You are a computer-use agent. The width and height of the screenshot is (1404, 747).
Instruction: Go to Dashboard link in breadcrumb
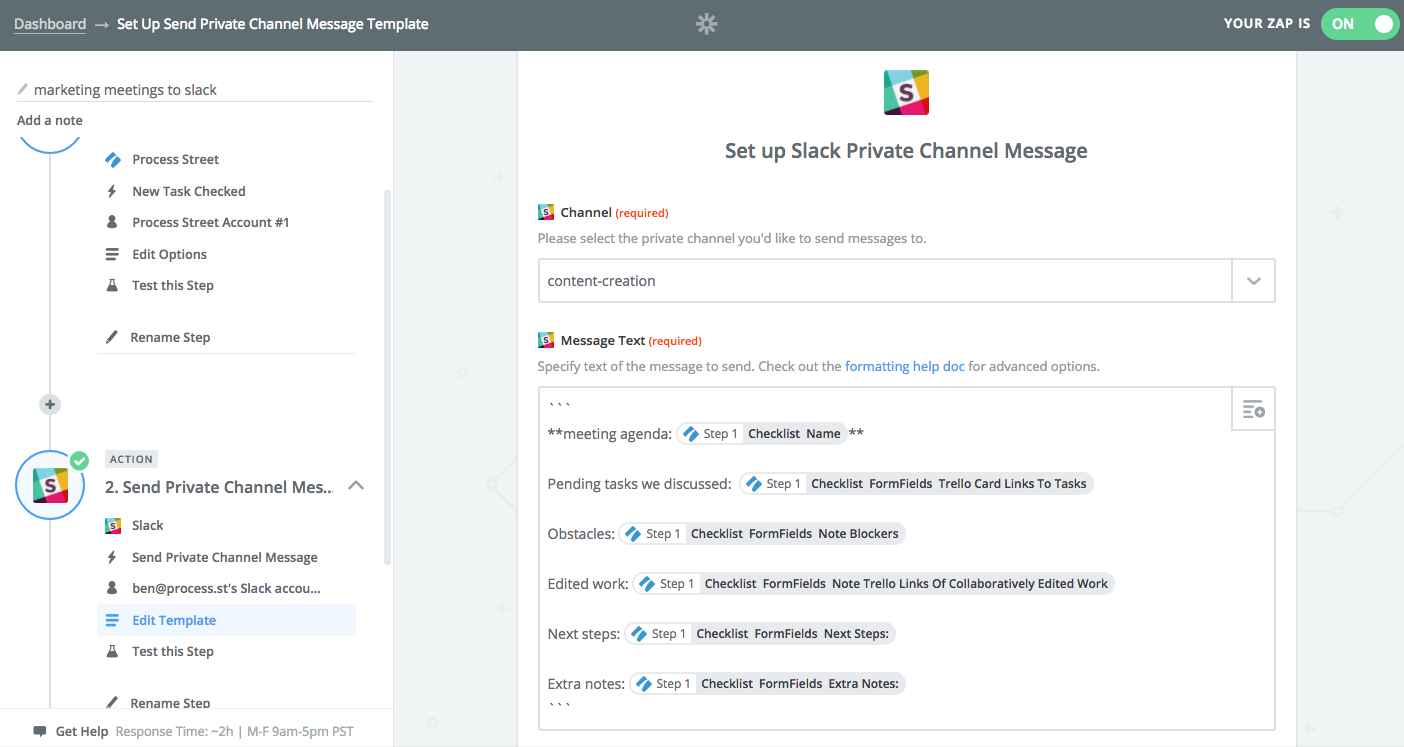(50, 24)
